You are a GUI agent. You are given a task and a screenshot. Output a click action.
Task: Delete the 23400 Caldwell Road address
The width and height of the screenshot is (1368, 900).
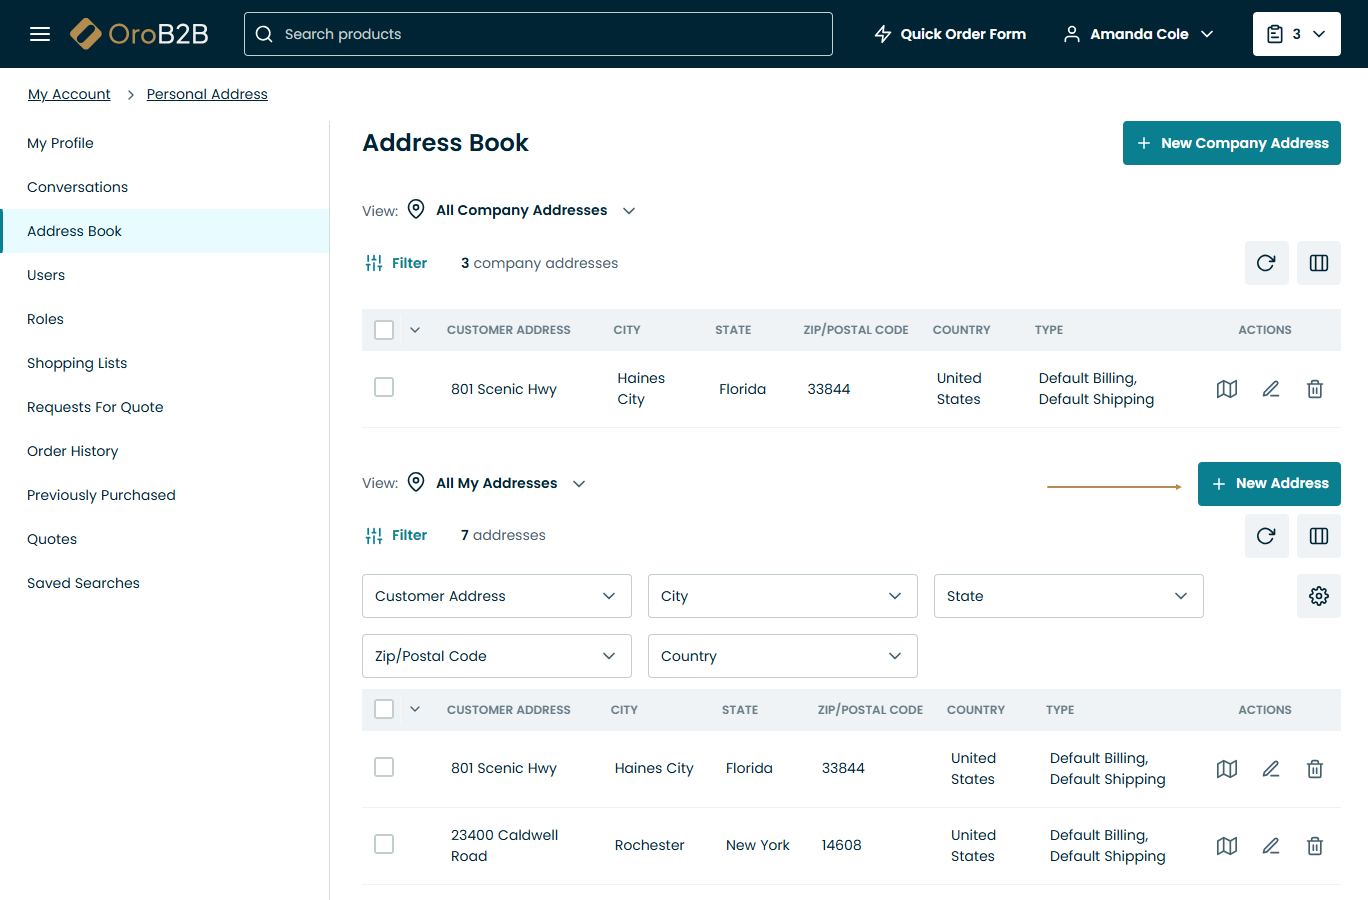[1315, 846]
